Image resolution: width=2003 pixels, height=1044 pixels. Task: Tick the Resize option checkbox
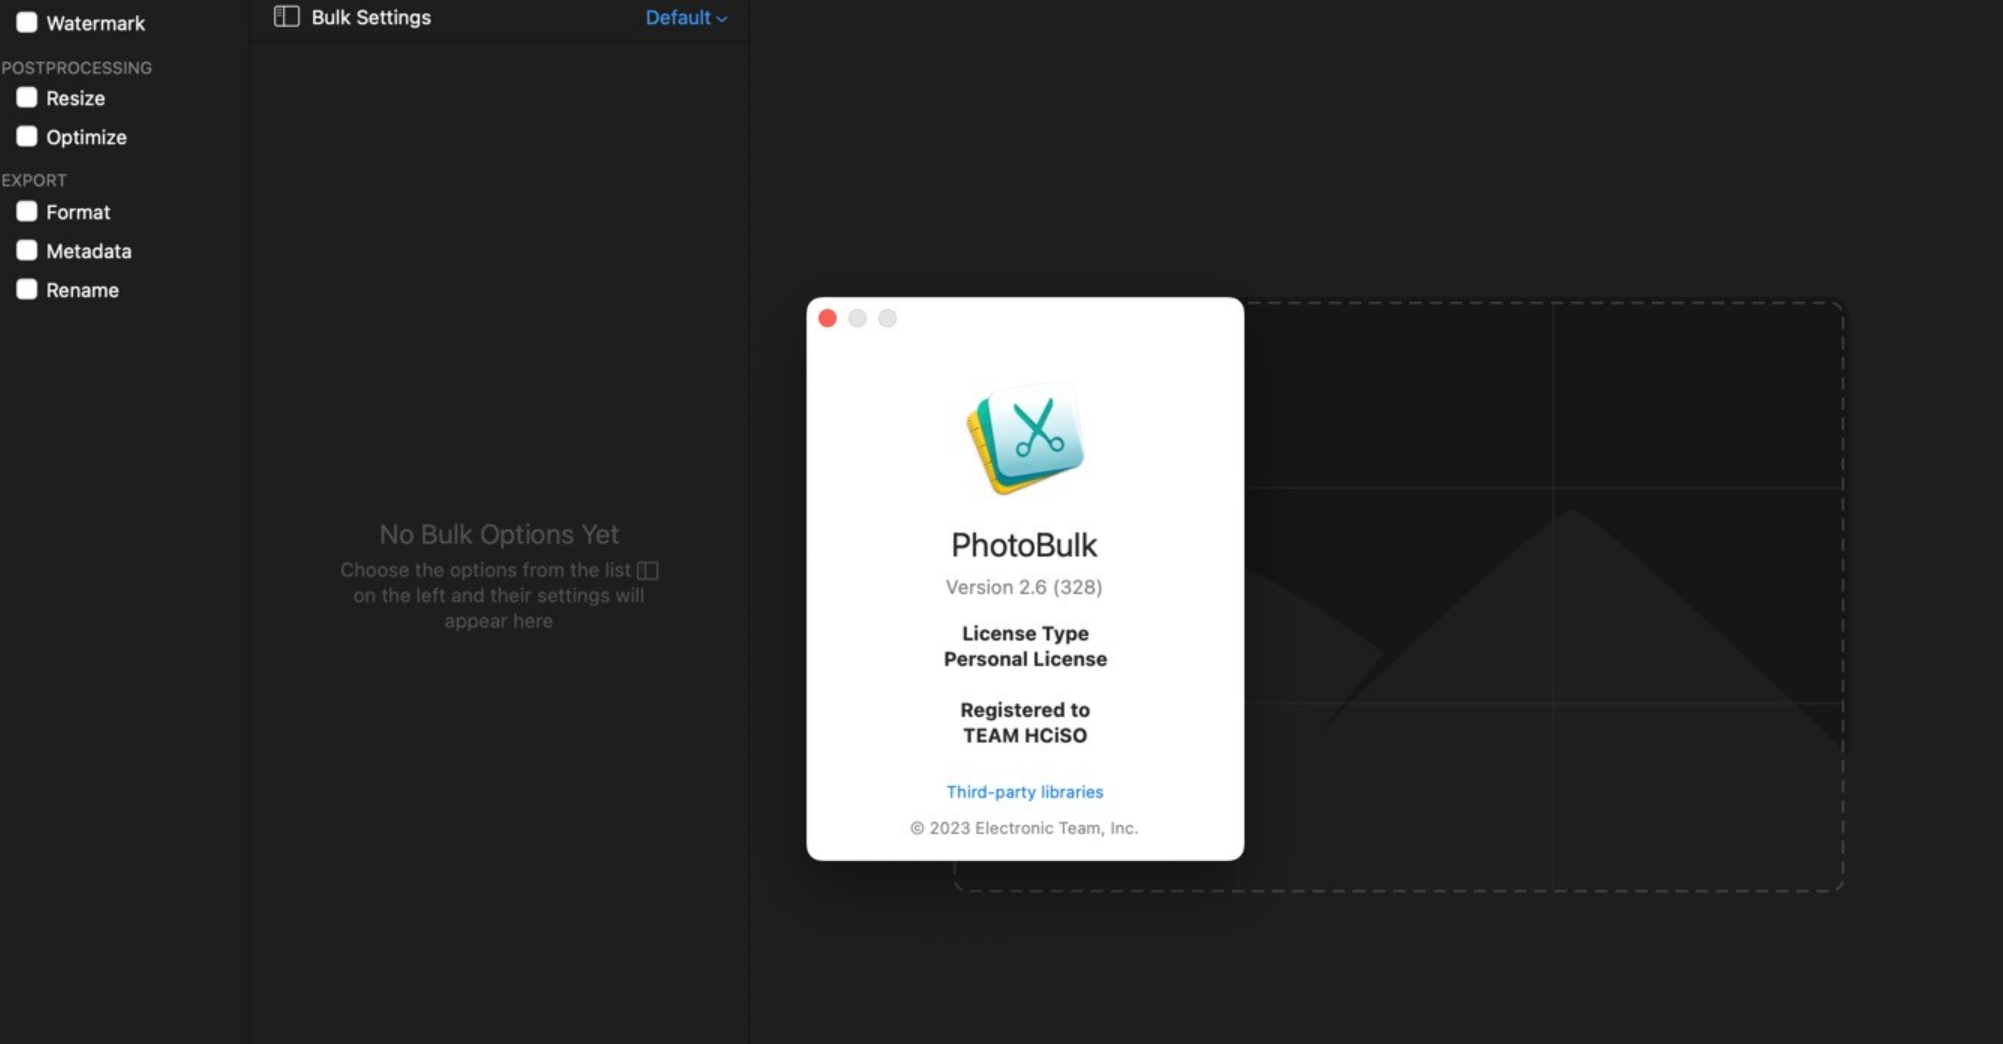(27, 97)
